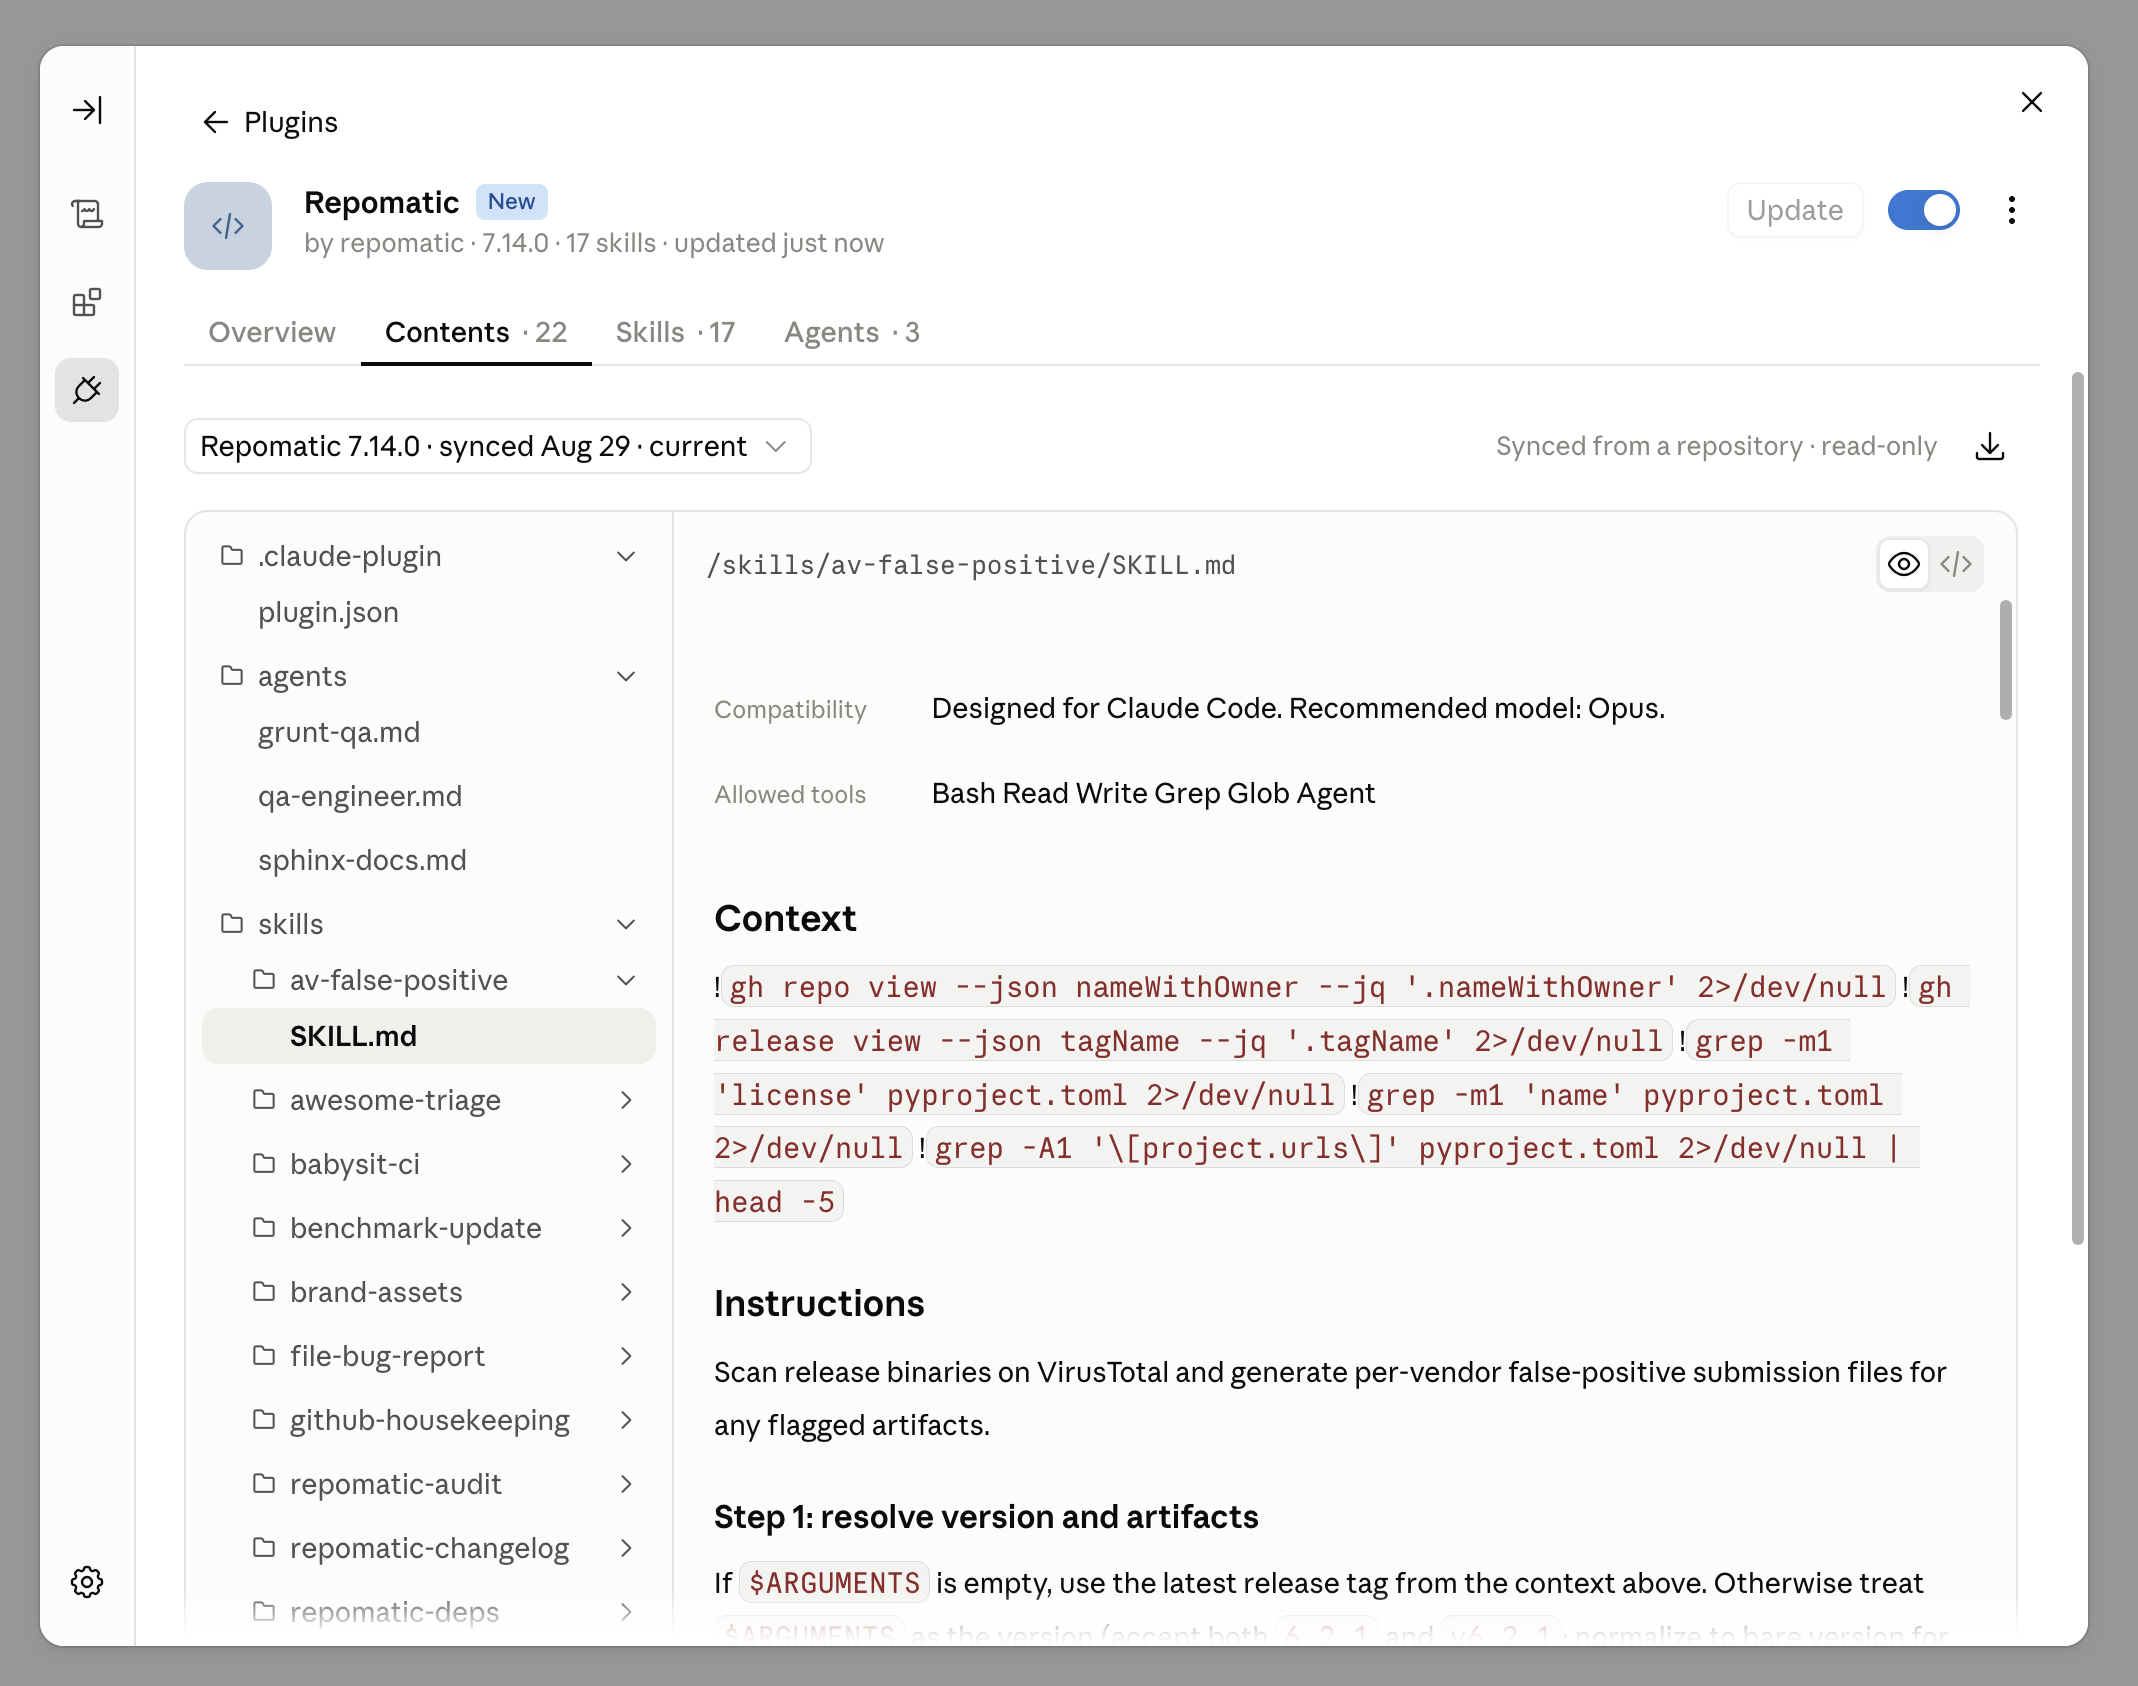Collapse the sidebar with the arrow-bar icon
2138x1686 pixels.
pos(88,110)
